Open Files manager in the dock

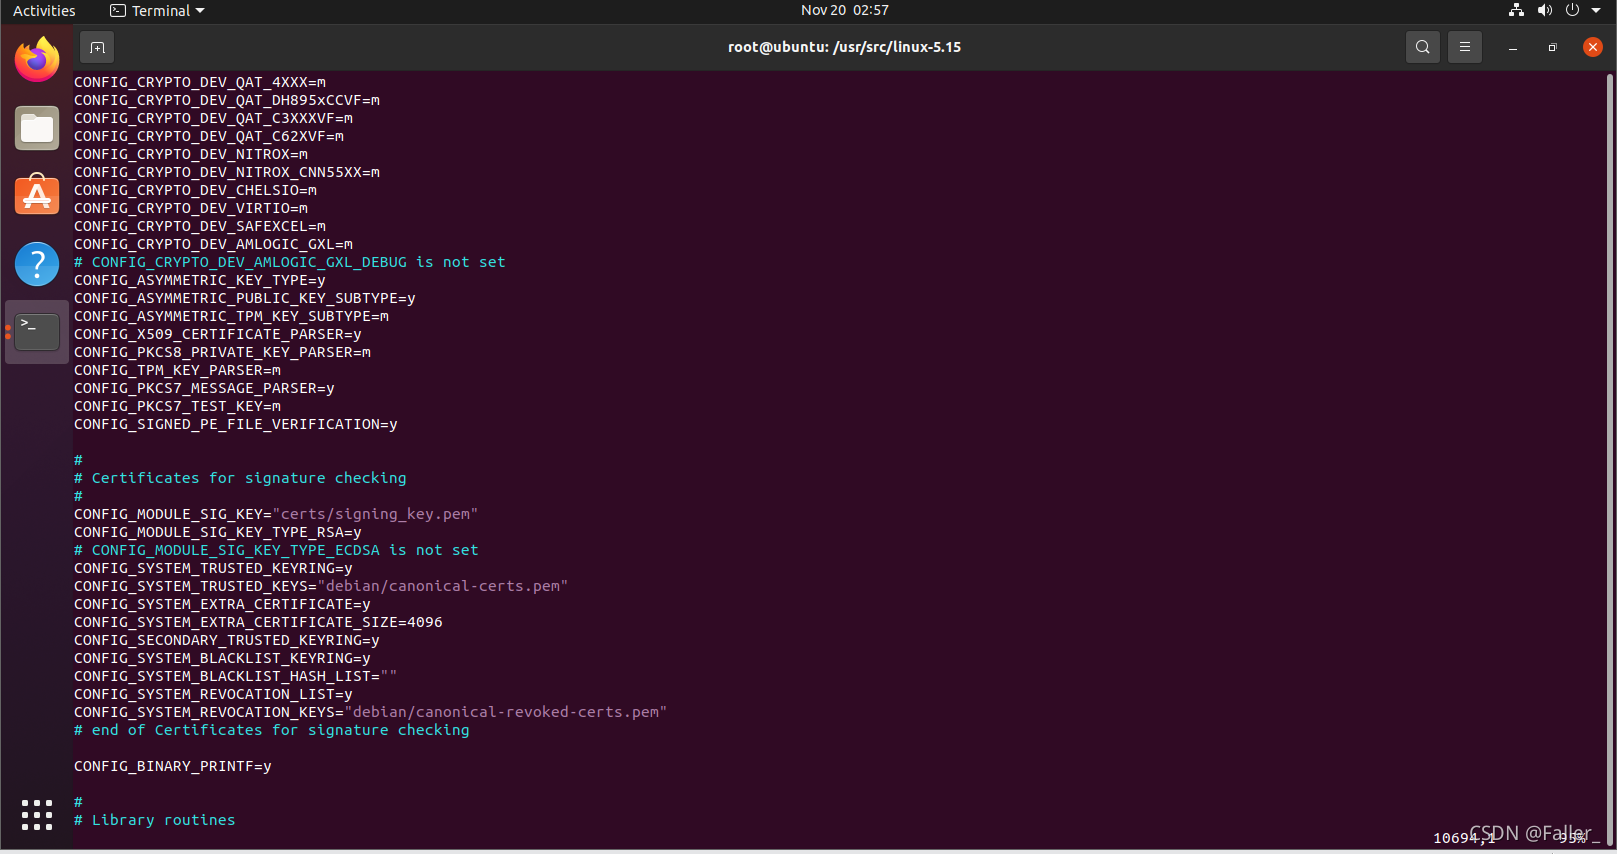37,129
